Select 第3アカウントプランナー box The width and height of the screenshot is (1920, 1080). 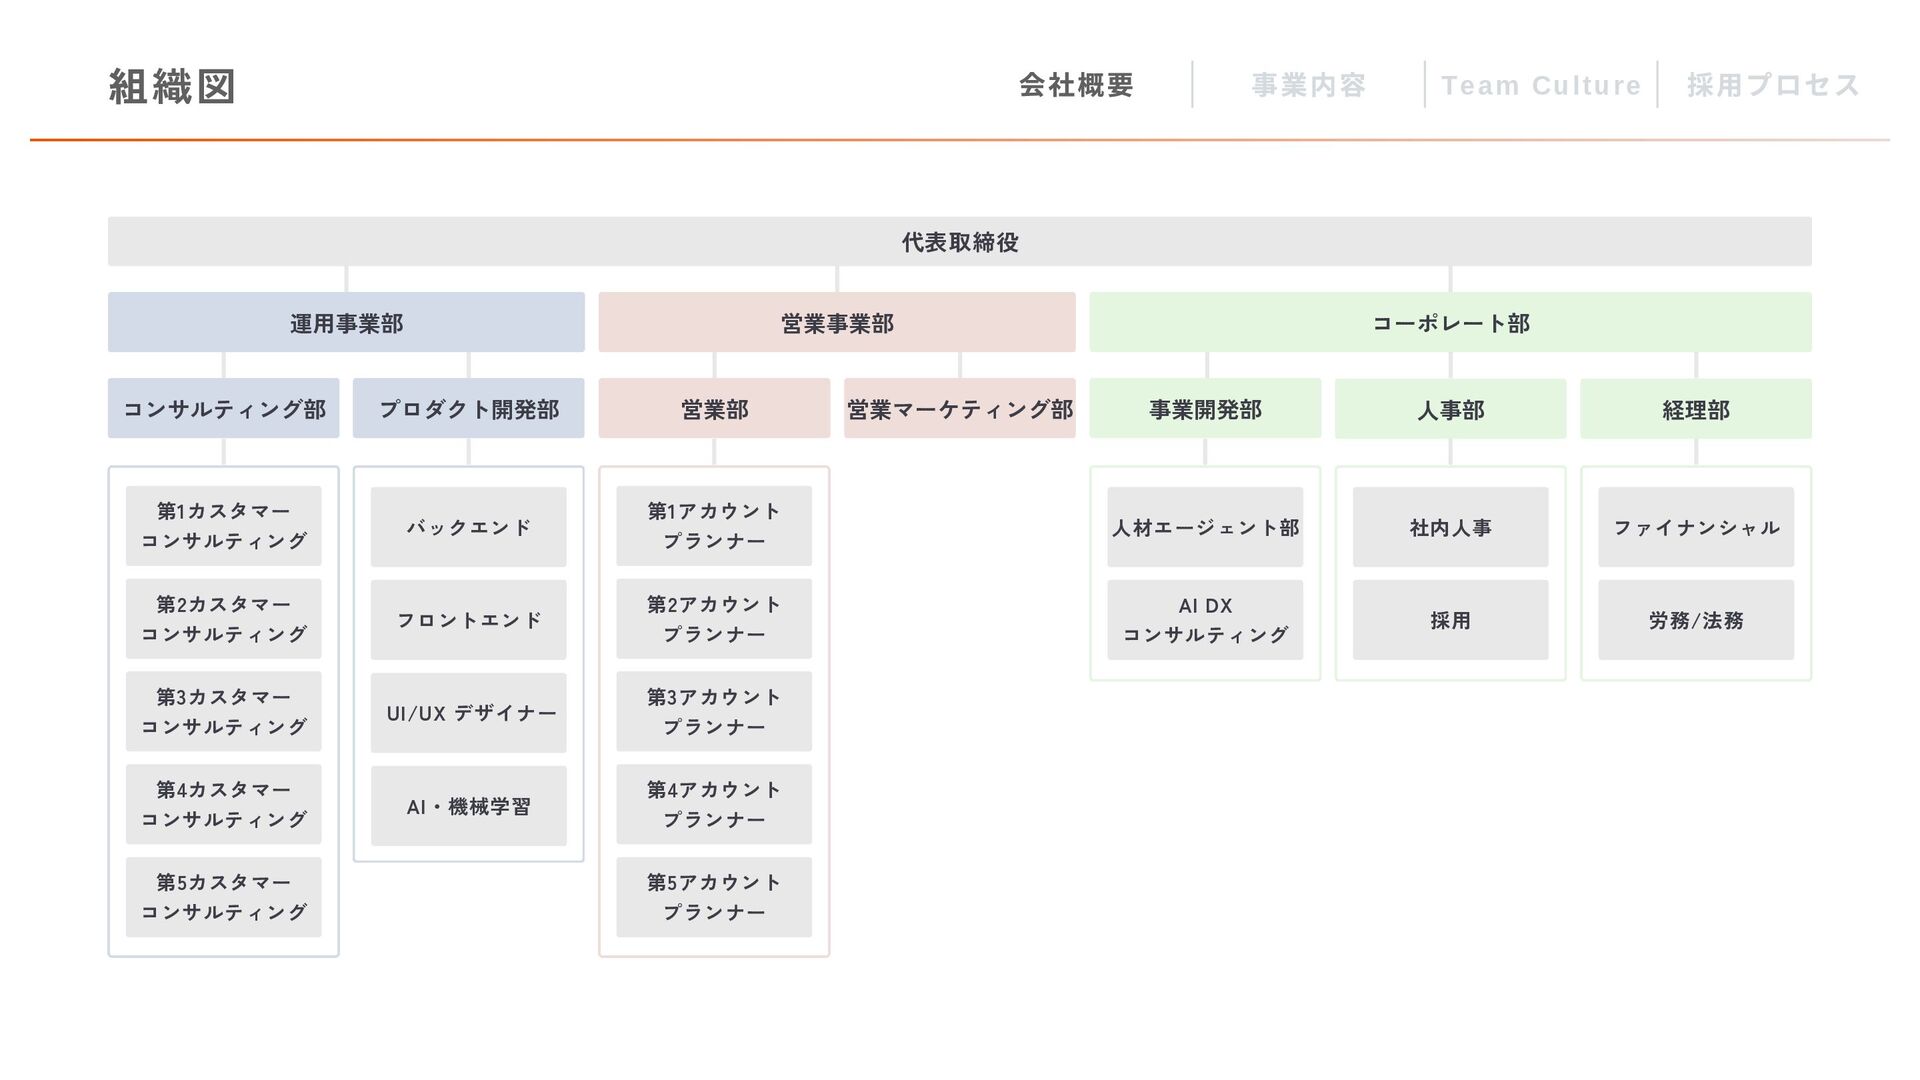(713, 712)
